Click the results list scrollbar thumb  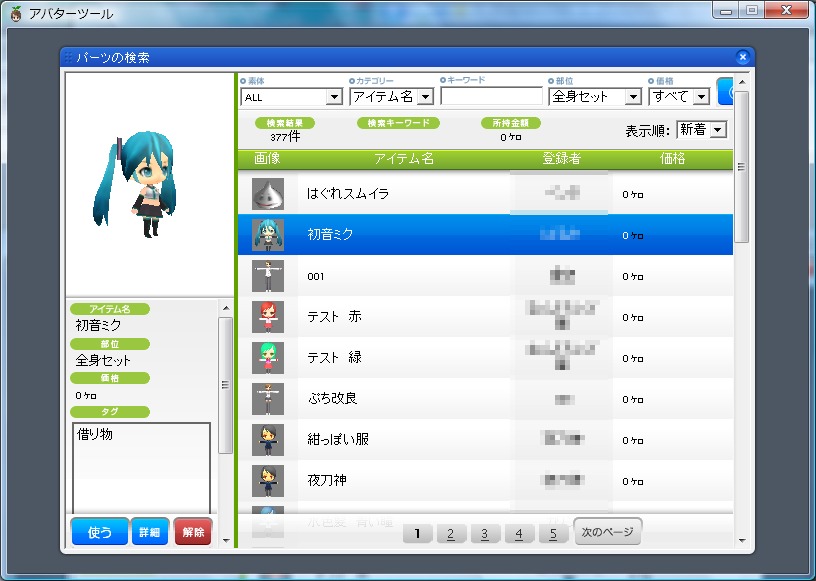tap(742, 167)
